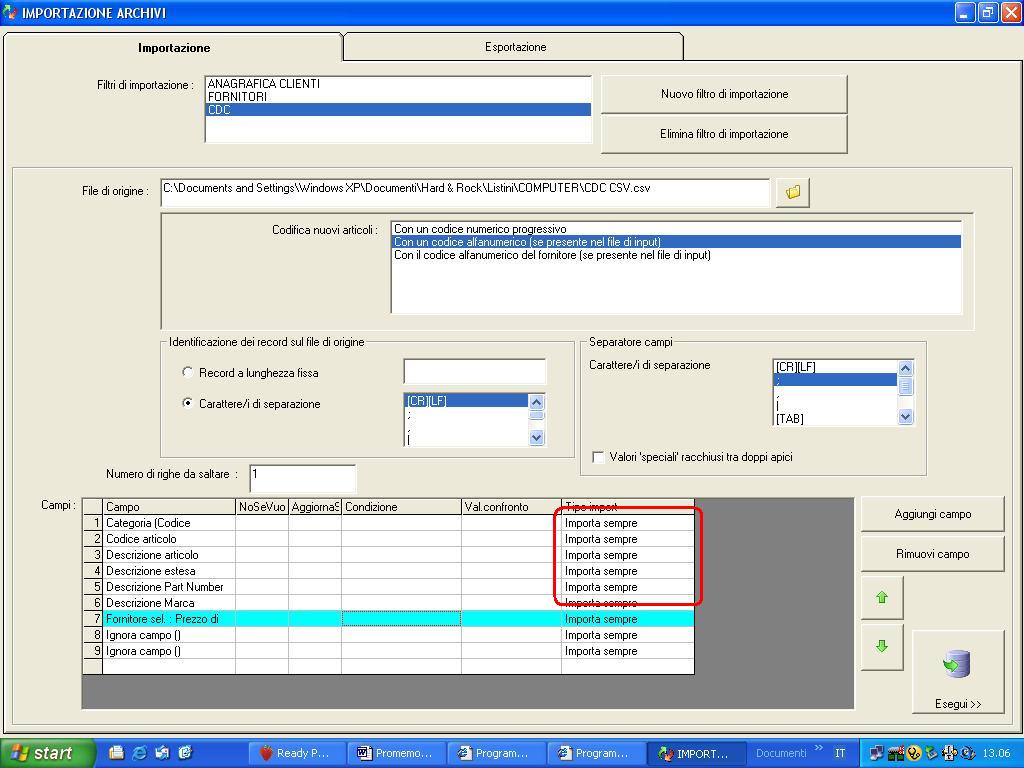The width and height of the screenshot is (1024, 768).
Task: Select [CR][LF] in record separator list
Action: coord(466,401)
